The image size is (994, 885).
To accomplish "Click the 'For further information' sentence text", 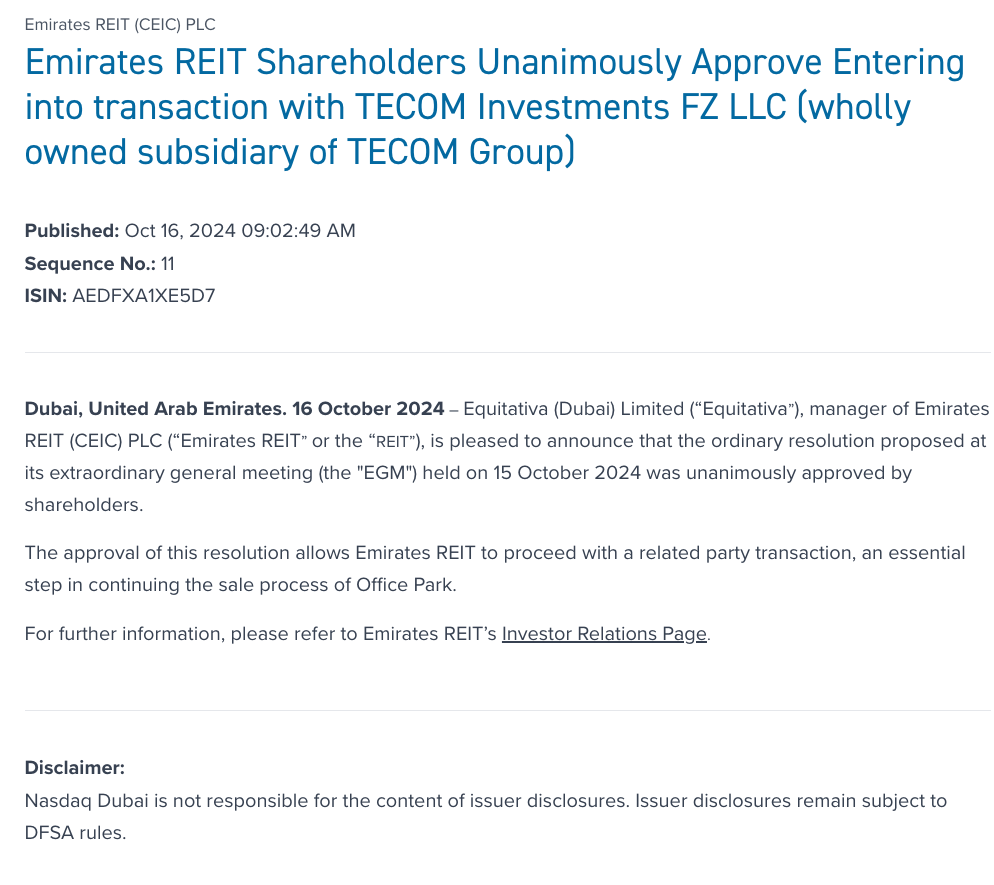I will tap(260, 634).
